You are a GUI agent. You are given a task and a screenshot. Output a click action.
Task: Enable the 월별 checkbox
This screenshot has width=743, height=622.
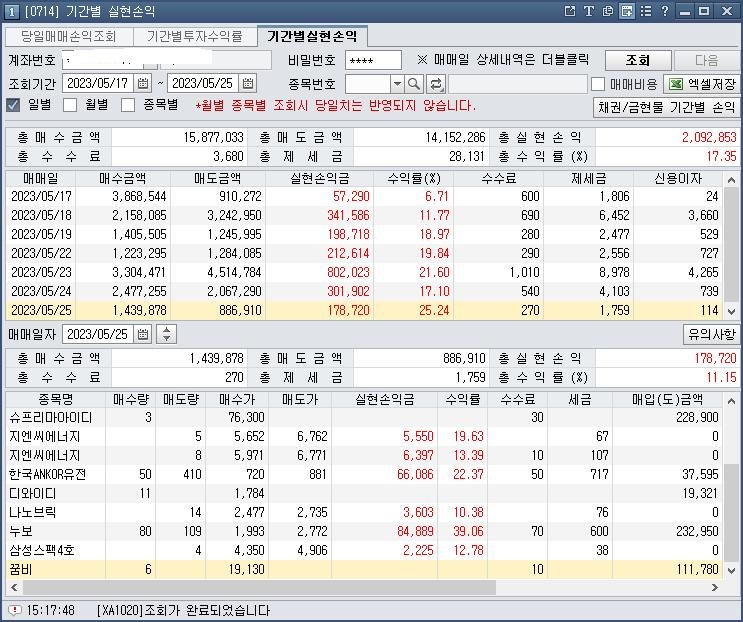[x=70, y=105]
